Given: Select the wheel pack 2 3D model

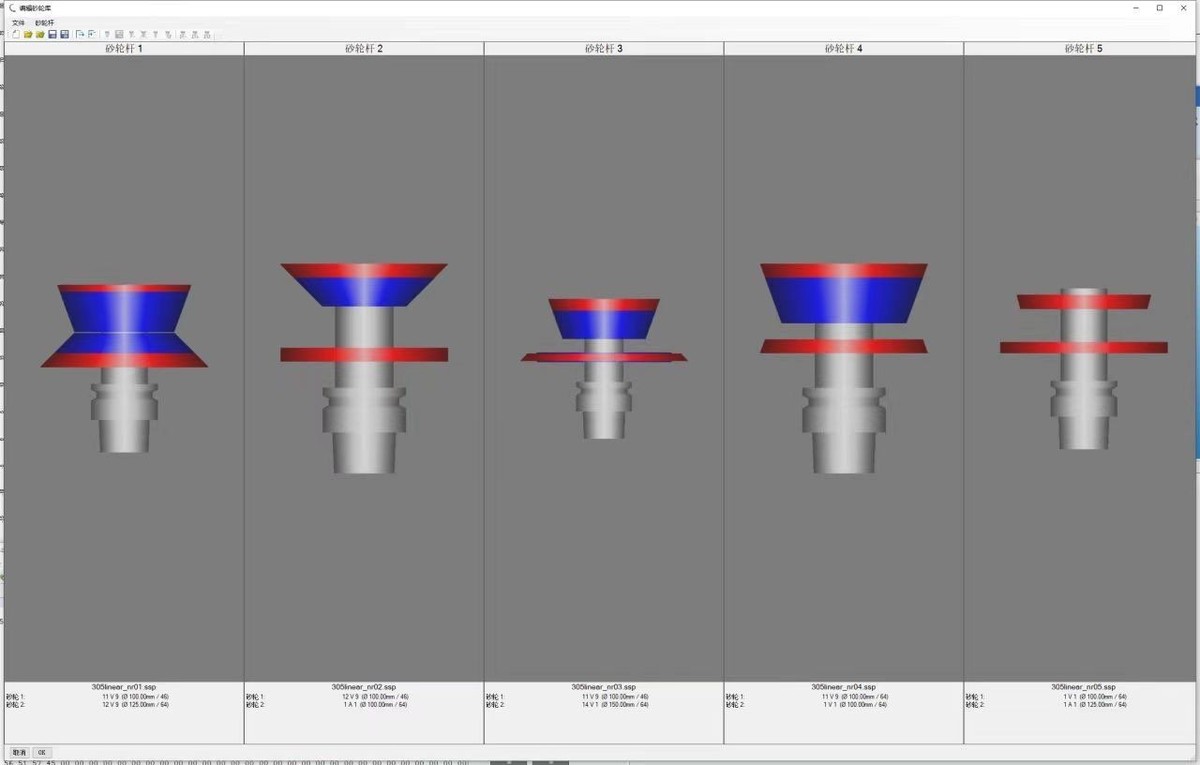Looking at the screenshot, I should [364, 368].
